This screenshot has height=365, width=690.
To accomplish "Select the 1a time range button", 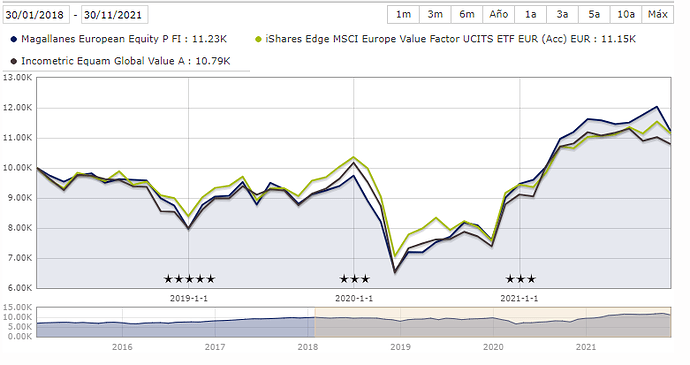I will 531,15.
